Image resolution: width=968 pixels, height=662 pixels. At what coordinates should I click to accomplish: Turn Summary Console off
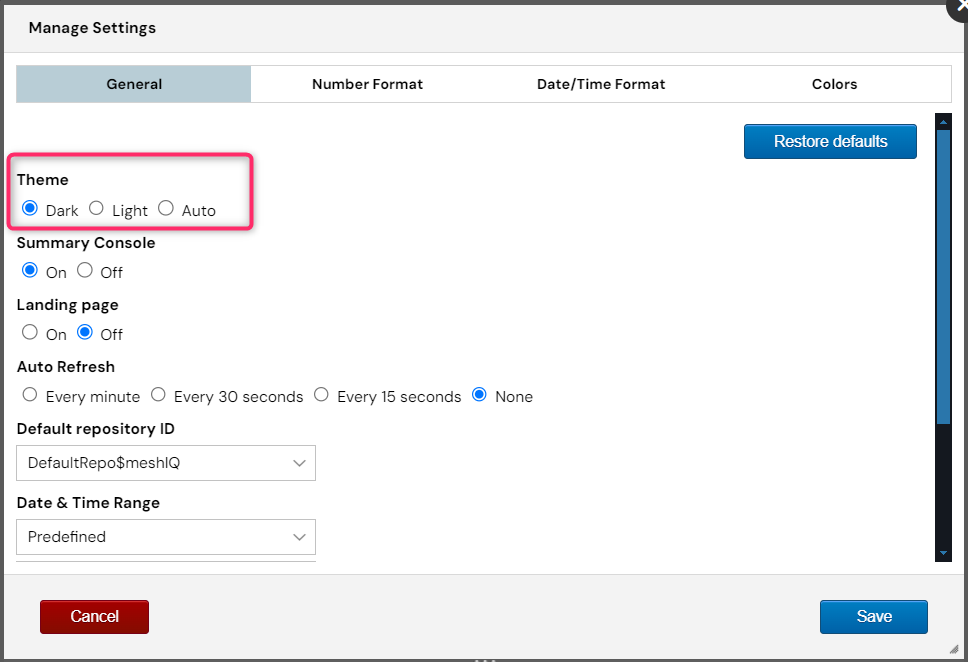tap(85, 271)
